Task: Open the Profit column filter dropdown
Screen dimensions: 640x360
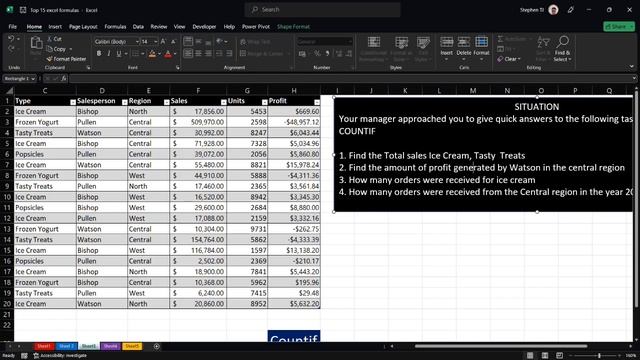Action: click(317, 102)
